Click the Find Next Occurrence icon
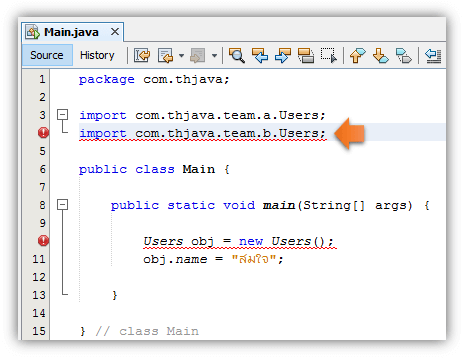Image resolution: width=466 pixels, height=362 pixels. click(283, 55)
